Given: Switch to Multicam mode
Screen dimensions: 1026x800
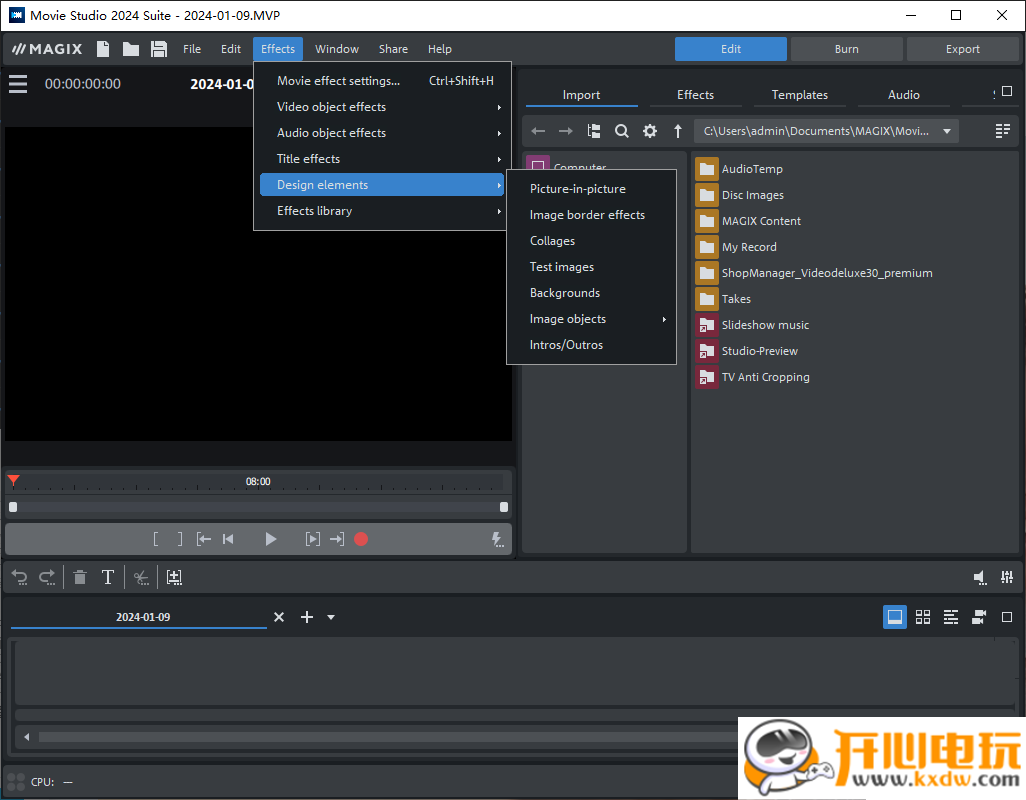Looking at the screenshot, I should point(979,617).
